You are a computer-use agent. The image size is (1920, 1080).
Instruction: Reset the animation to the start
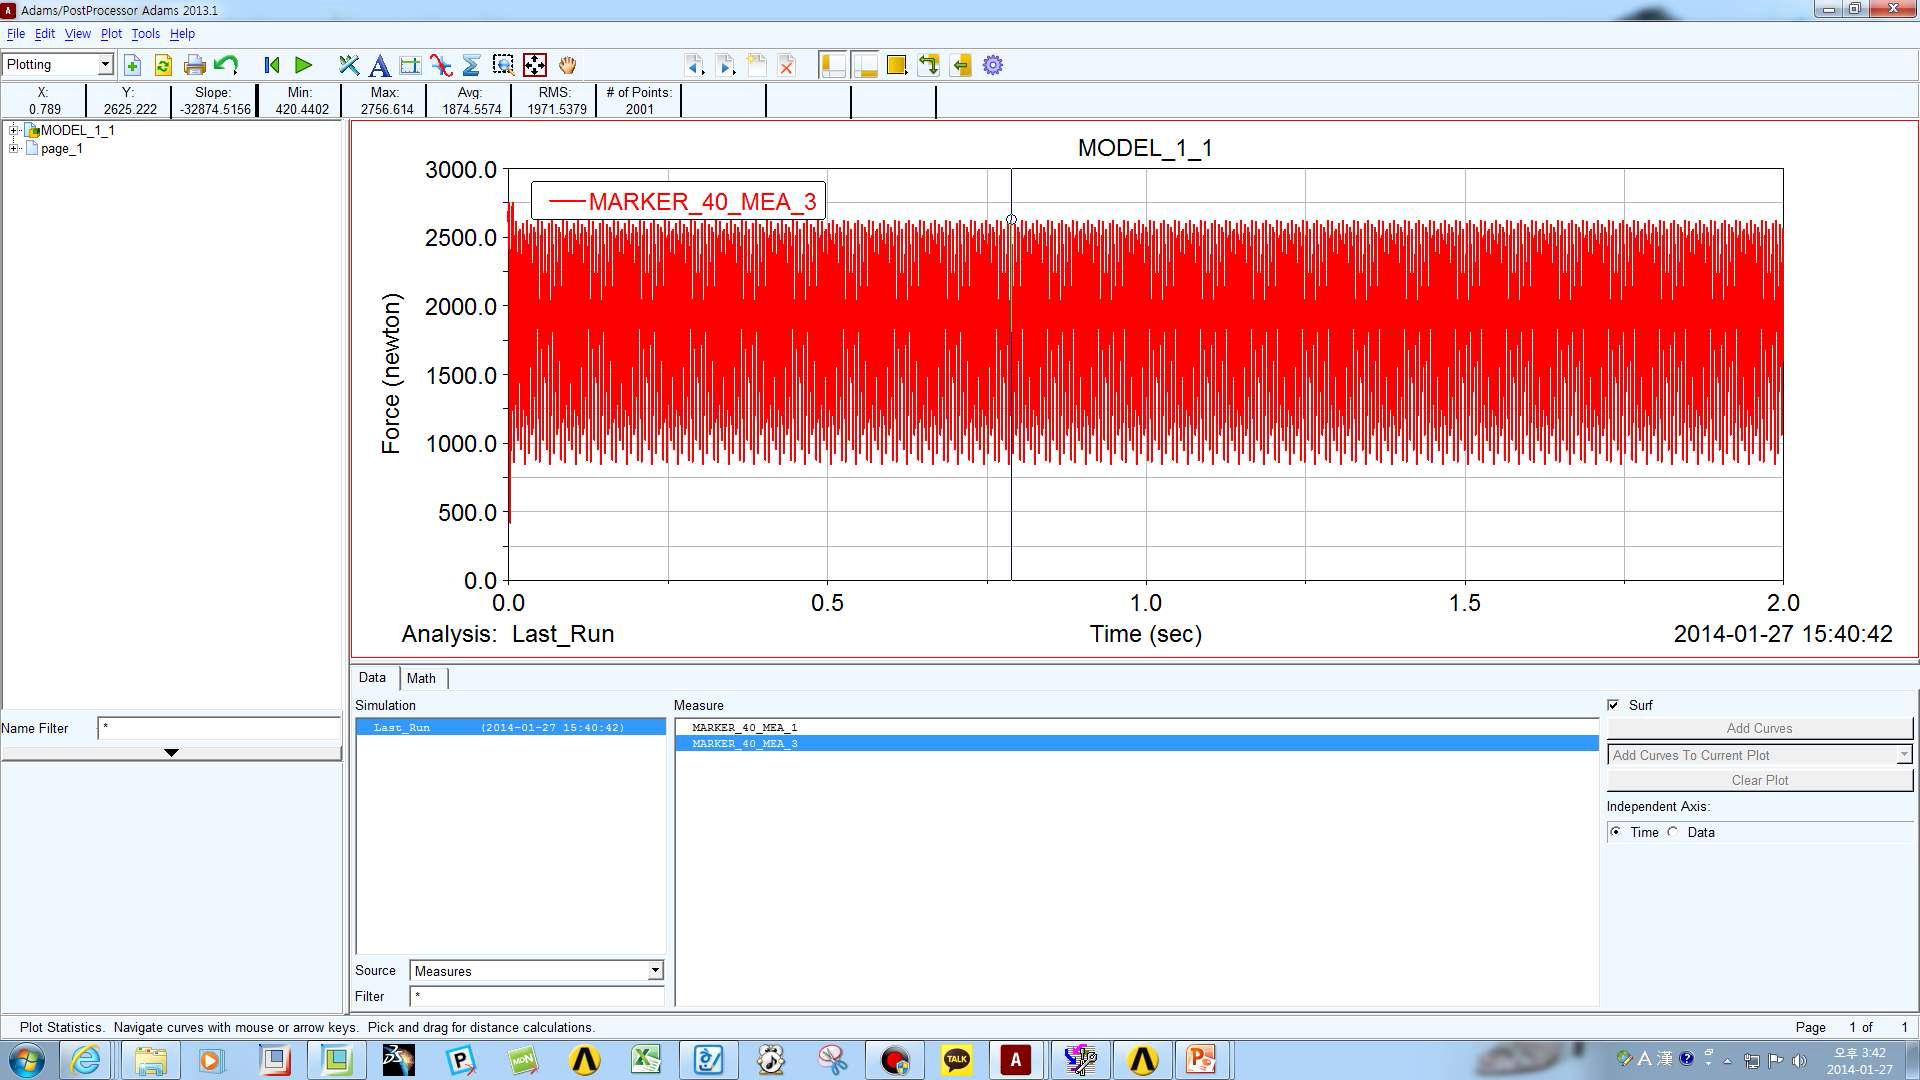271,66
